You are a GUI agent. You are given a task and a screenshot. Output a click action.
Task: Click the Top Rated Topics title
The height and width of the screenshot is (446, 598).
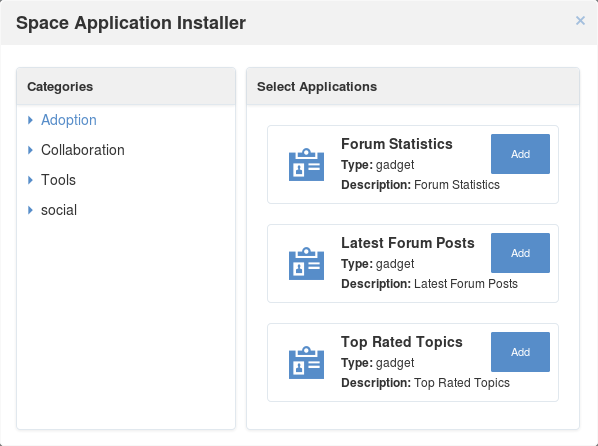point(402,342)
